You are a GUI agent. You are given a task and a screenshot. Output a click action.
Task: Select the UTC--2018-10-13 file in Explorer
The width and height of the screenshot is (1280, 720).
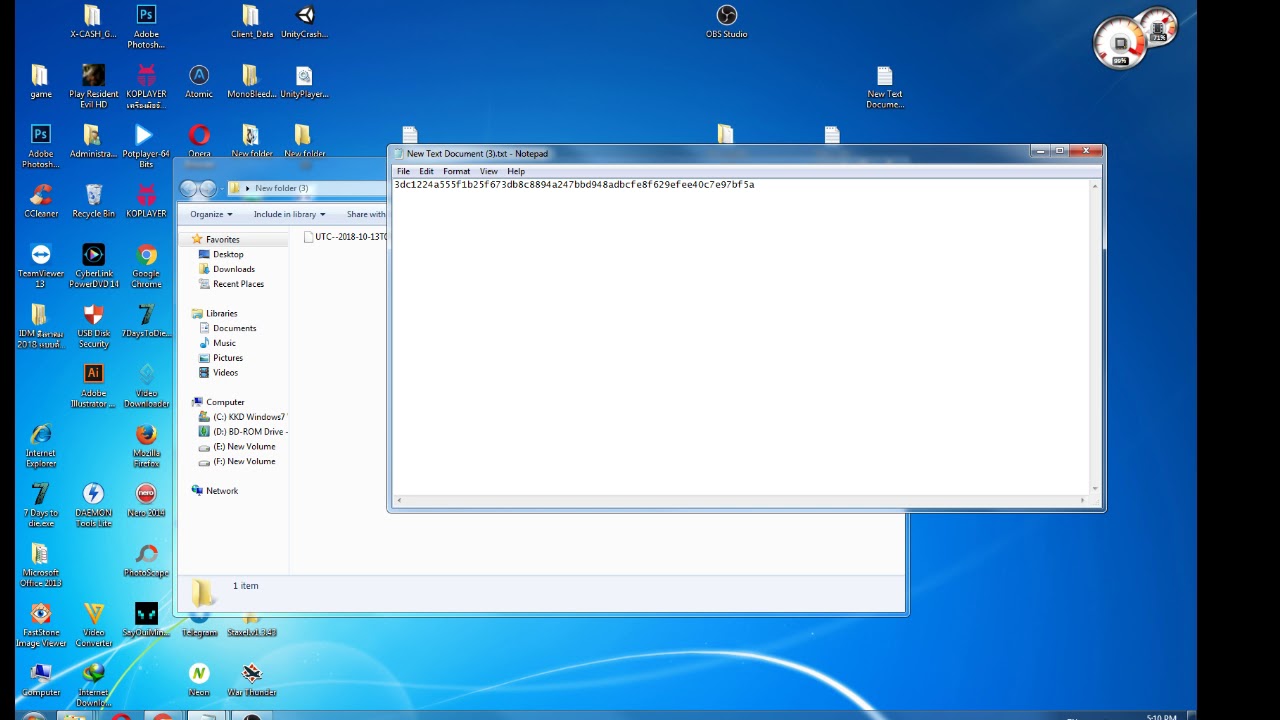[x=346, y=237]
